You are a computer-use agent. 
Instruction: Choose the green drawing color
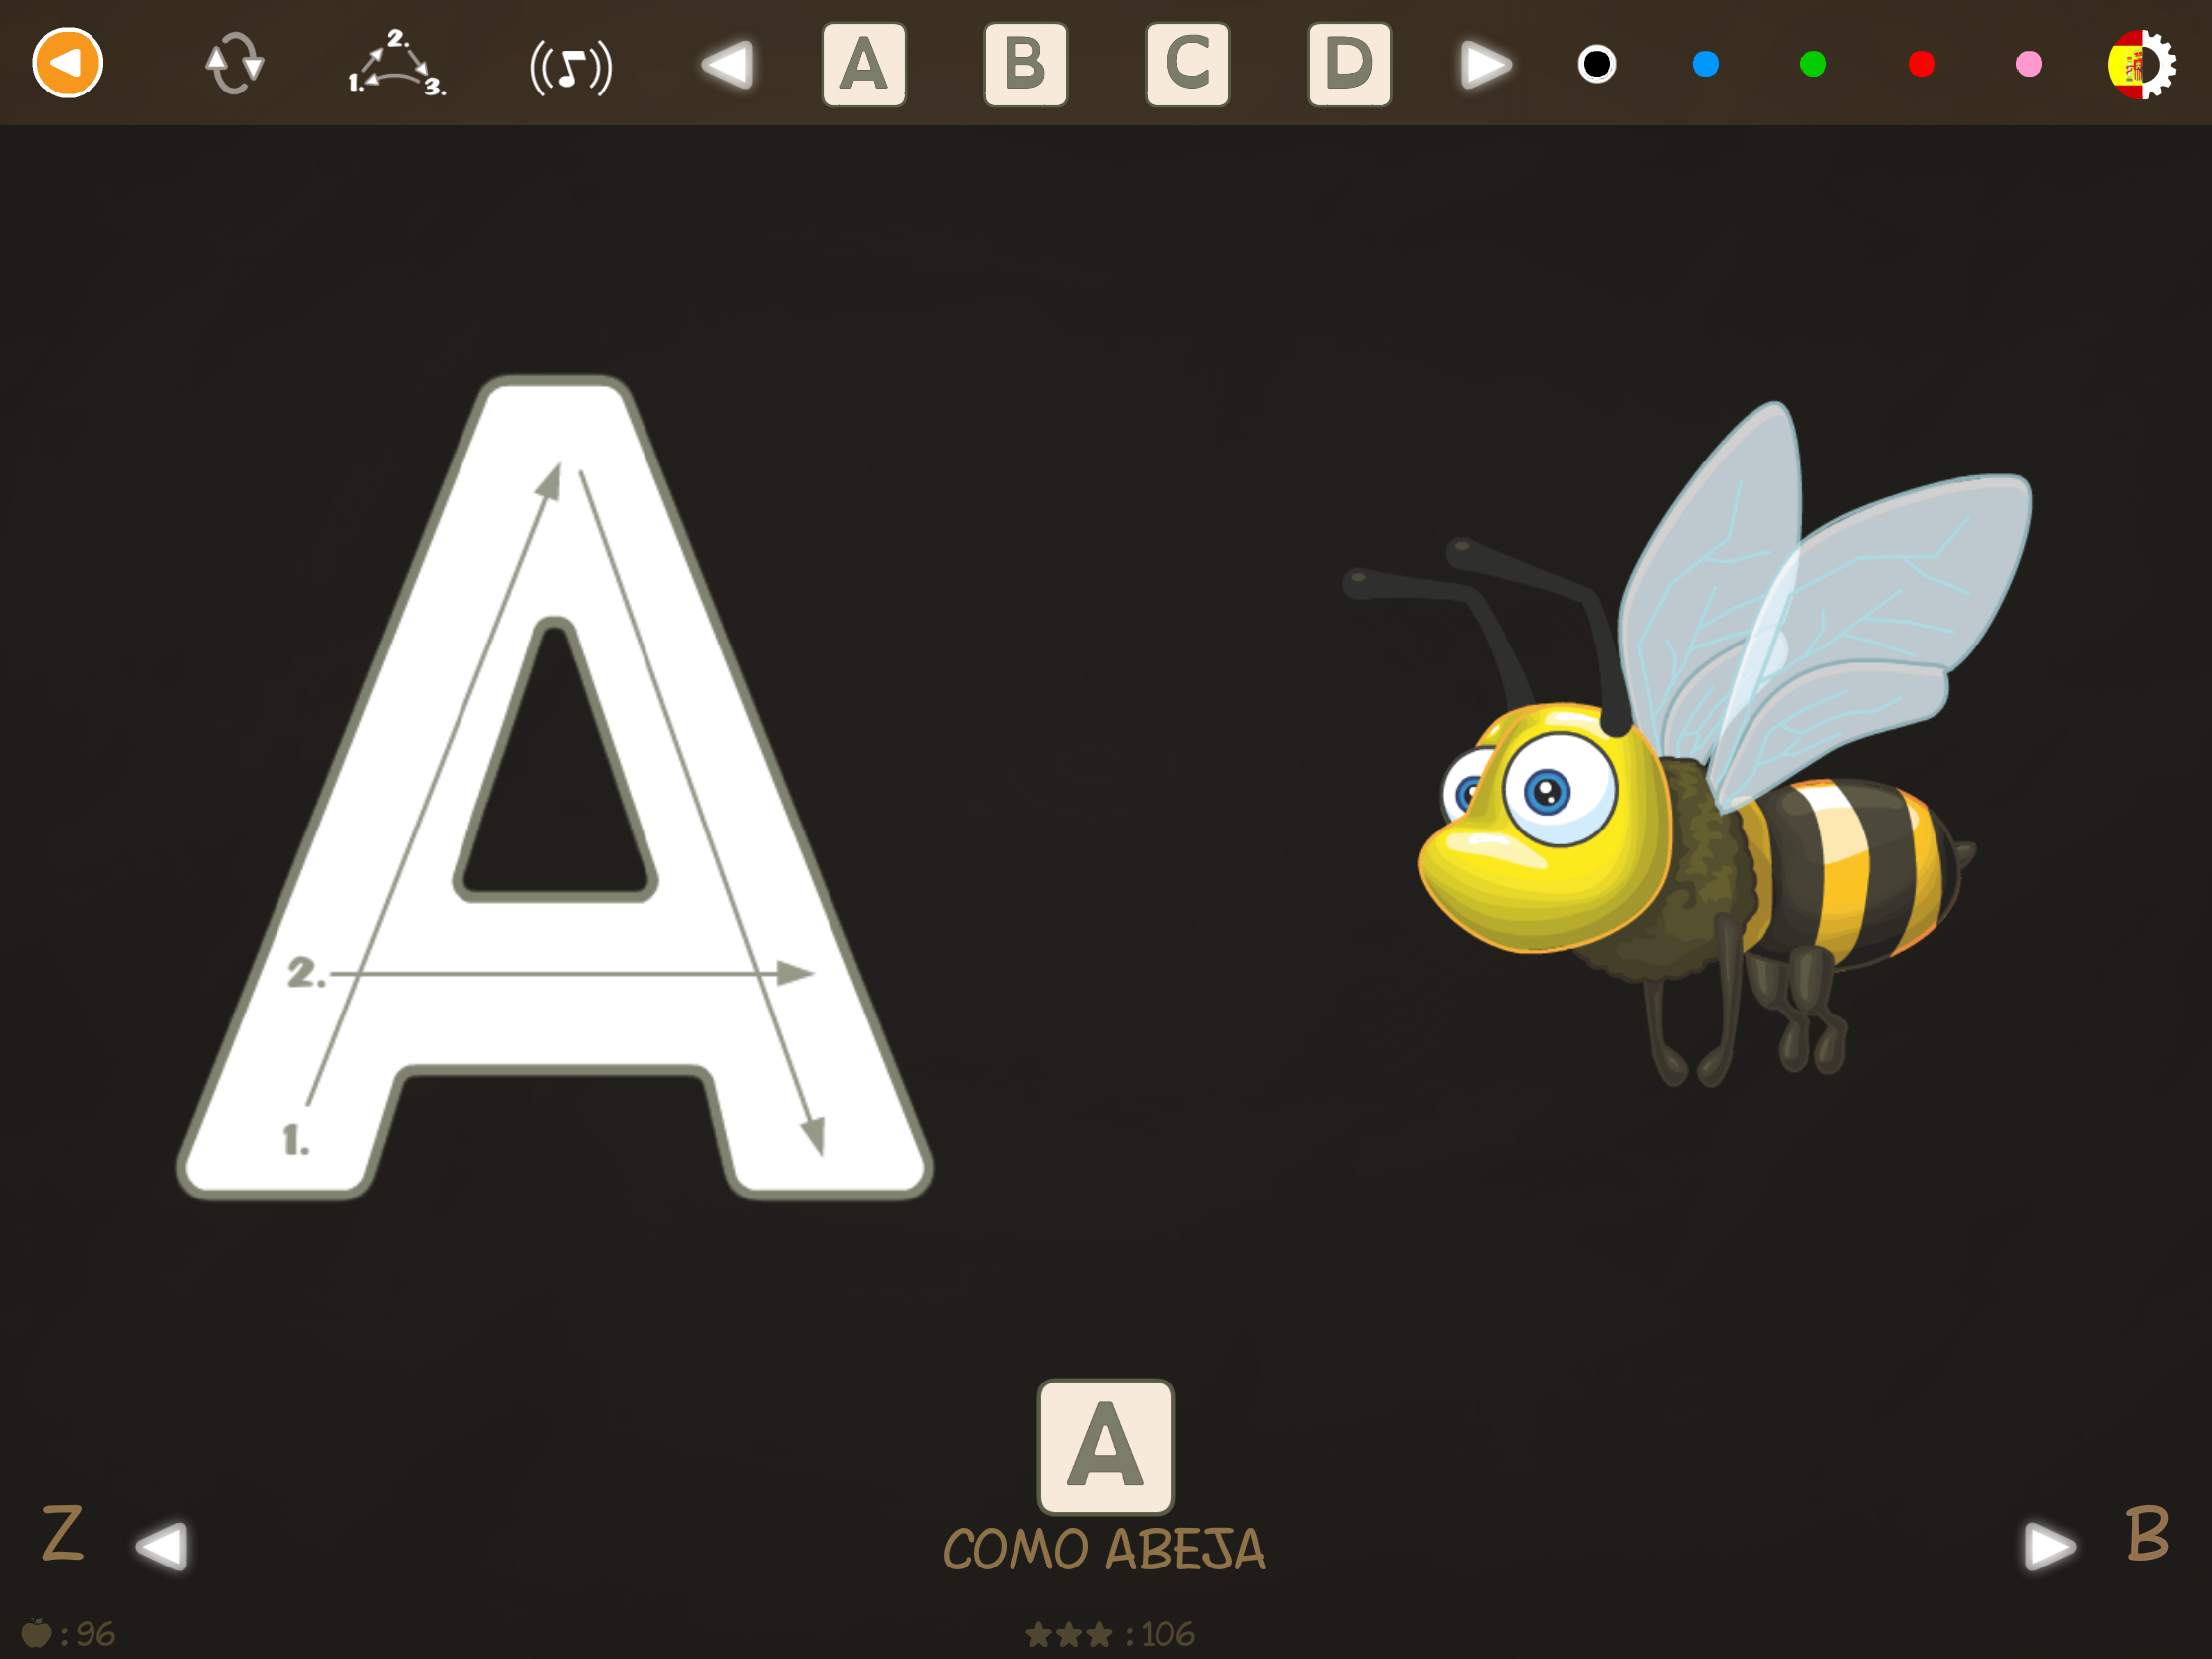click(x=1813, y=64)
